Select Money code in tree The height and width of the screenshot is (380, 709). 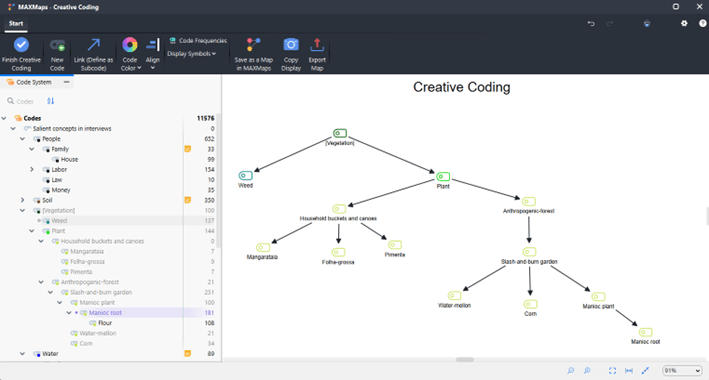tap(61, 190)
